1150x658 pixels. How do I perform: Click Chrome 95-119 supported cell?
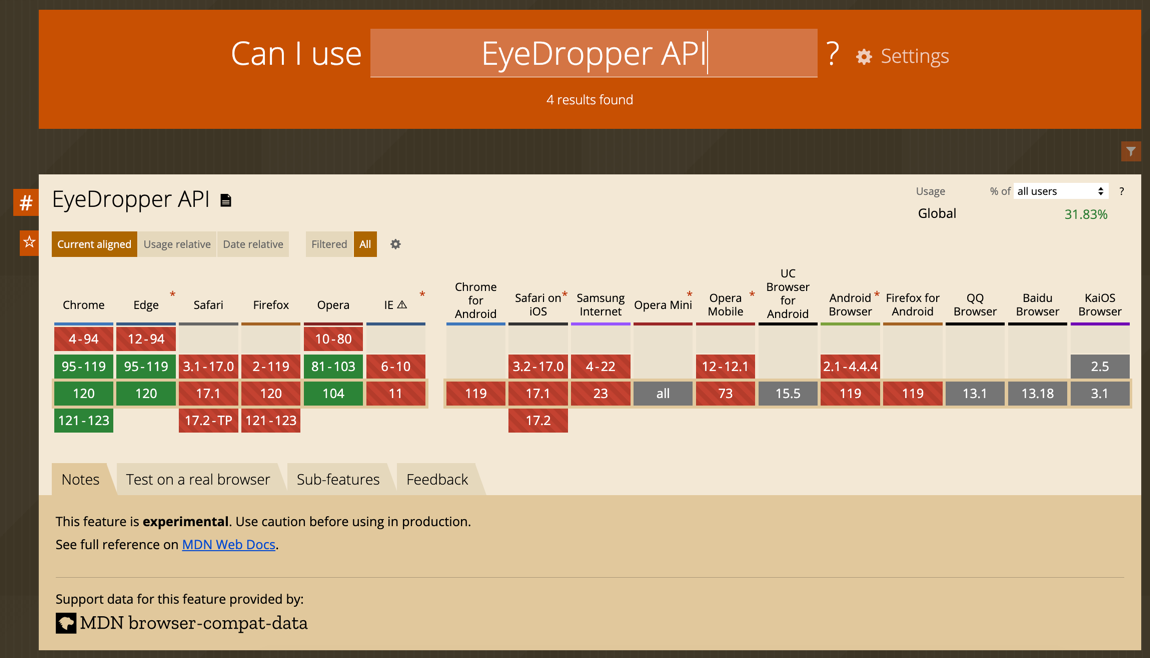pos(84,366)
